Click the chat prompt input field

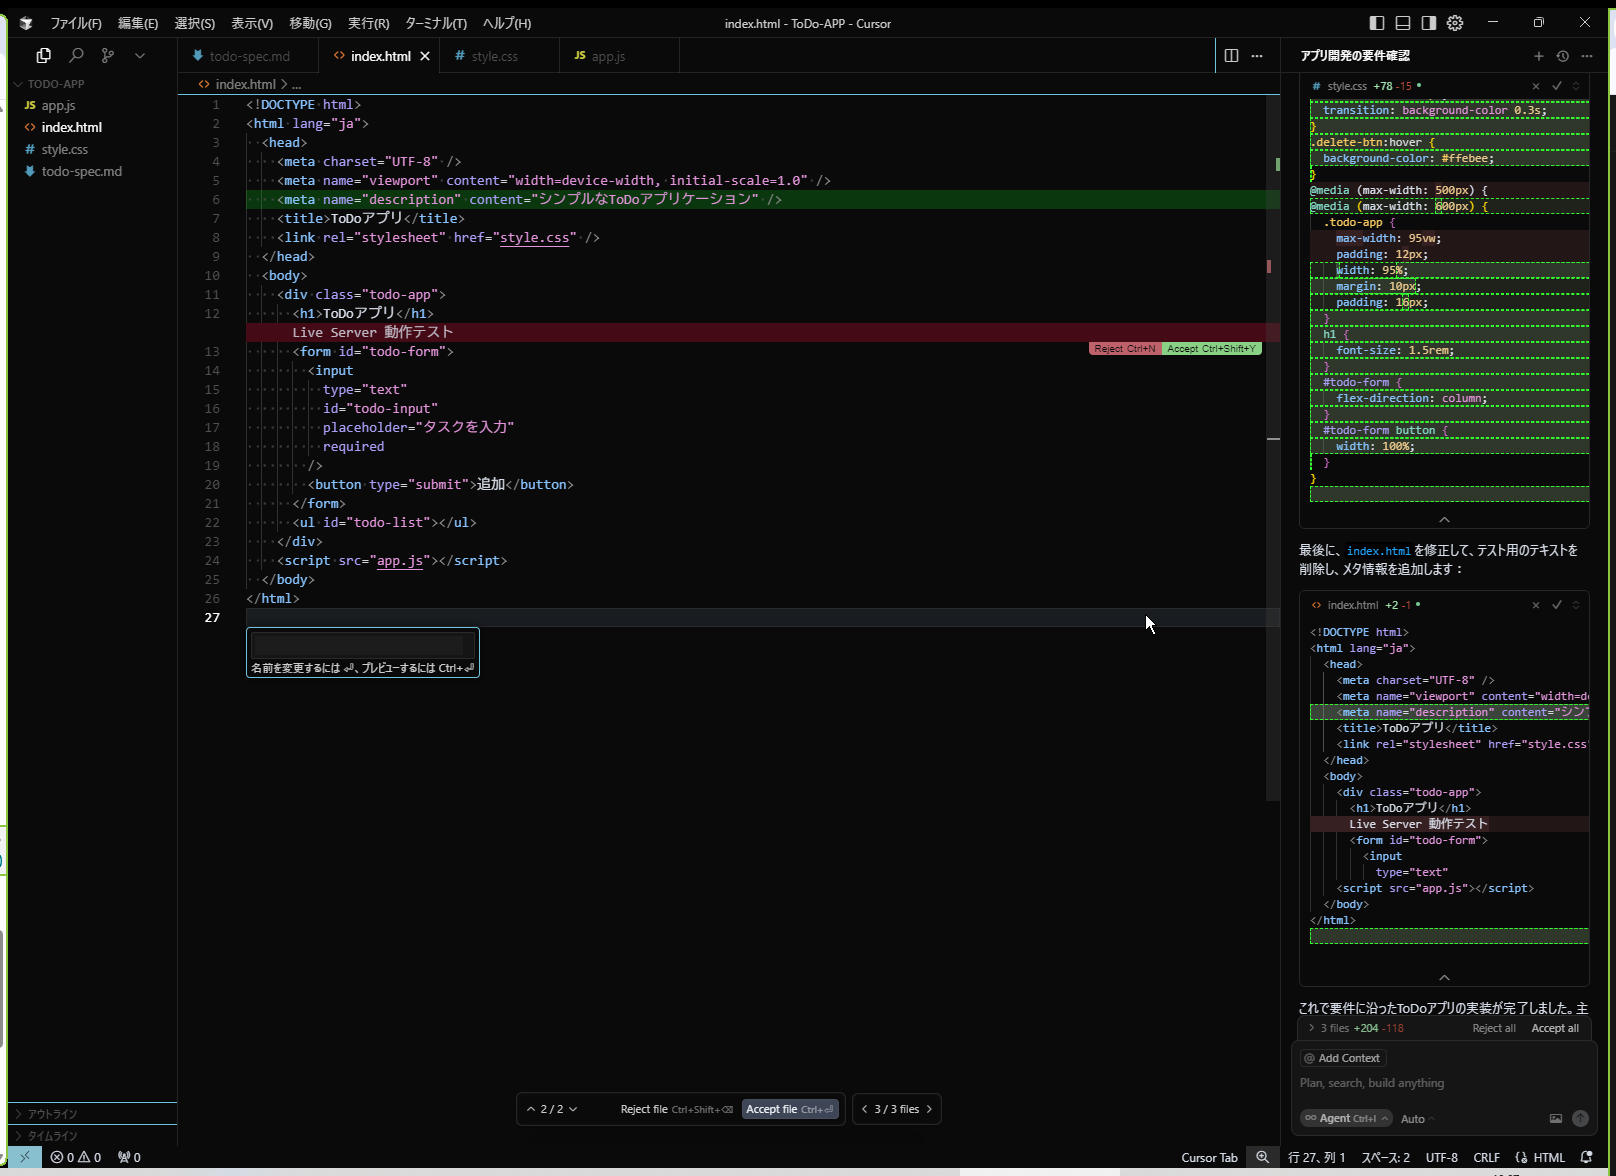tap(1440, 1083)
